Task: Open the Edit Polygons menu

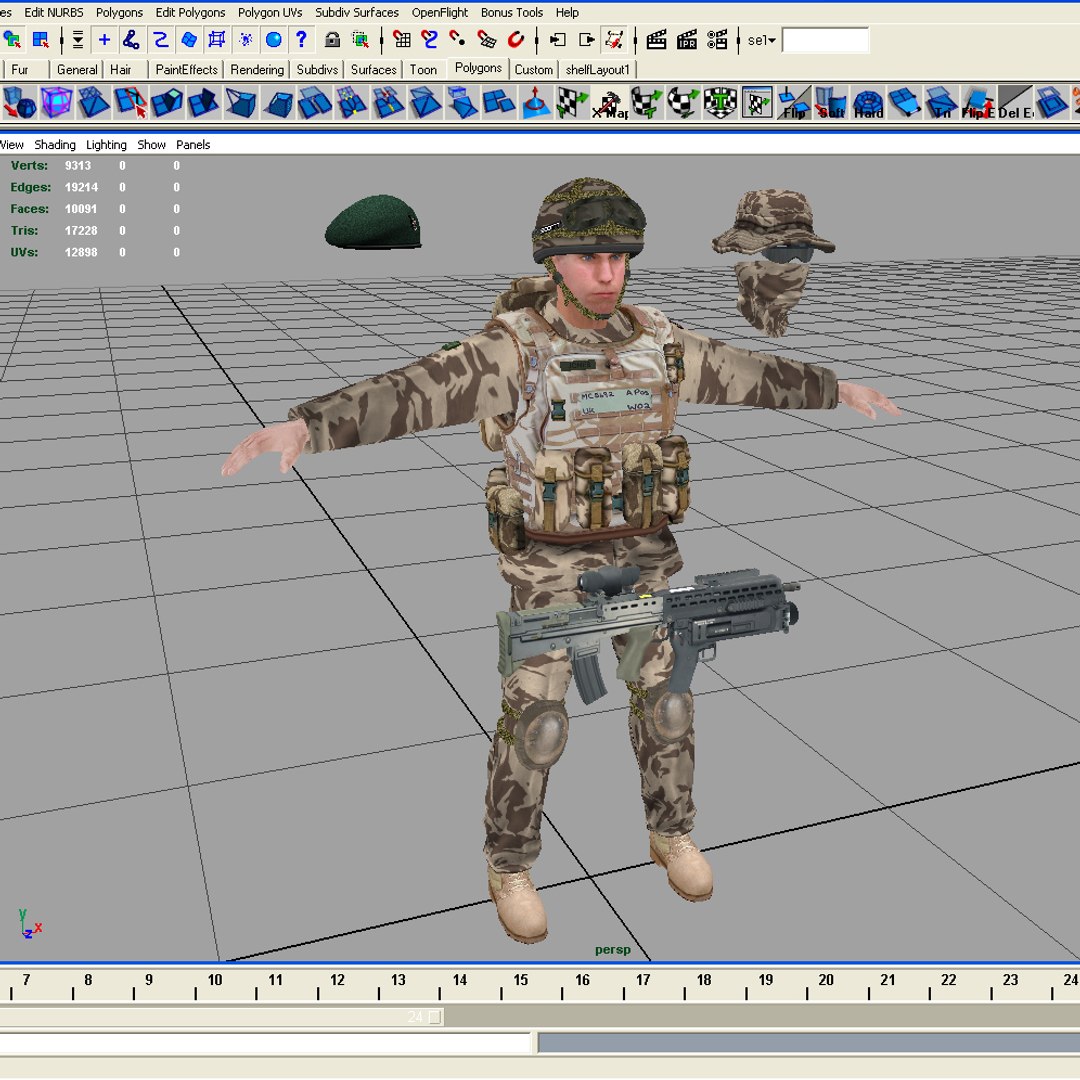Action: pyautogui.click(x=190, y=12)
